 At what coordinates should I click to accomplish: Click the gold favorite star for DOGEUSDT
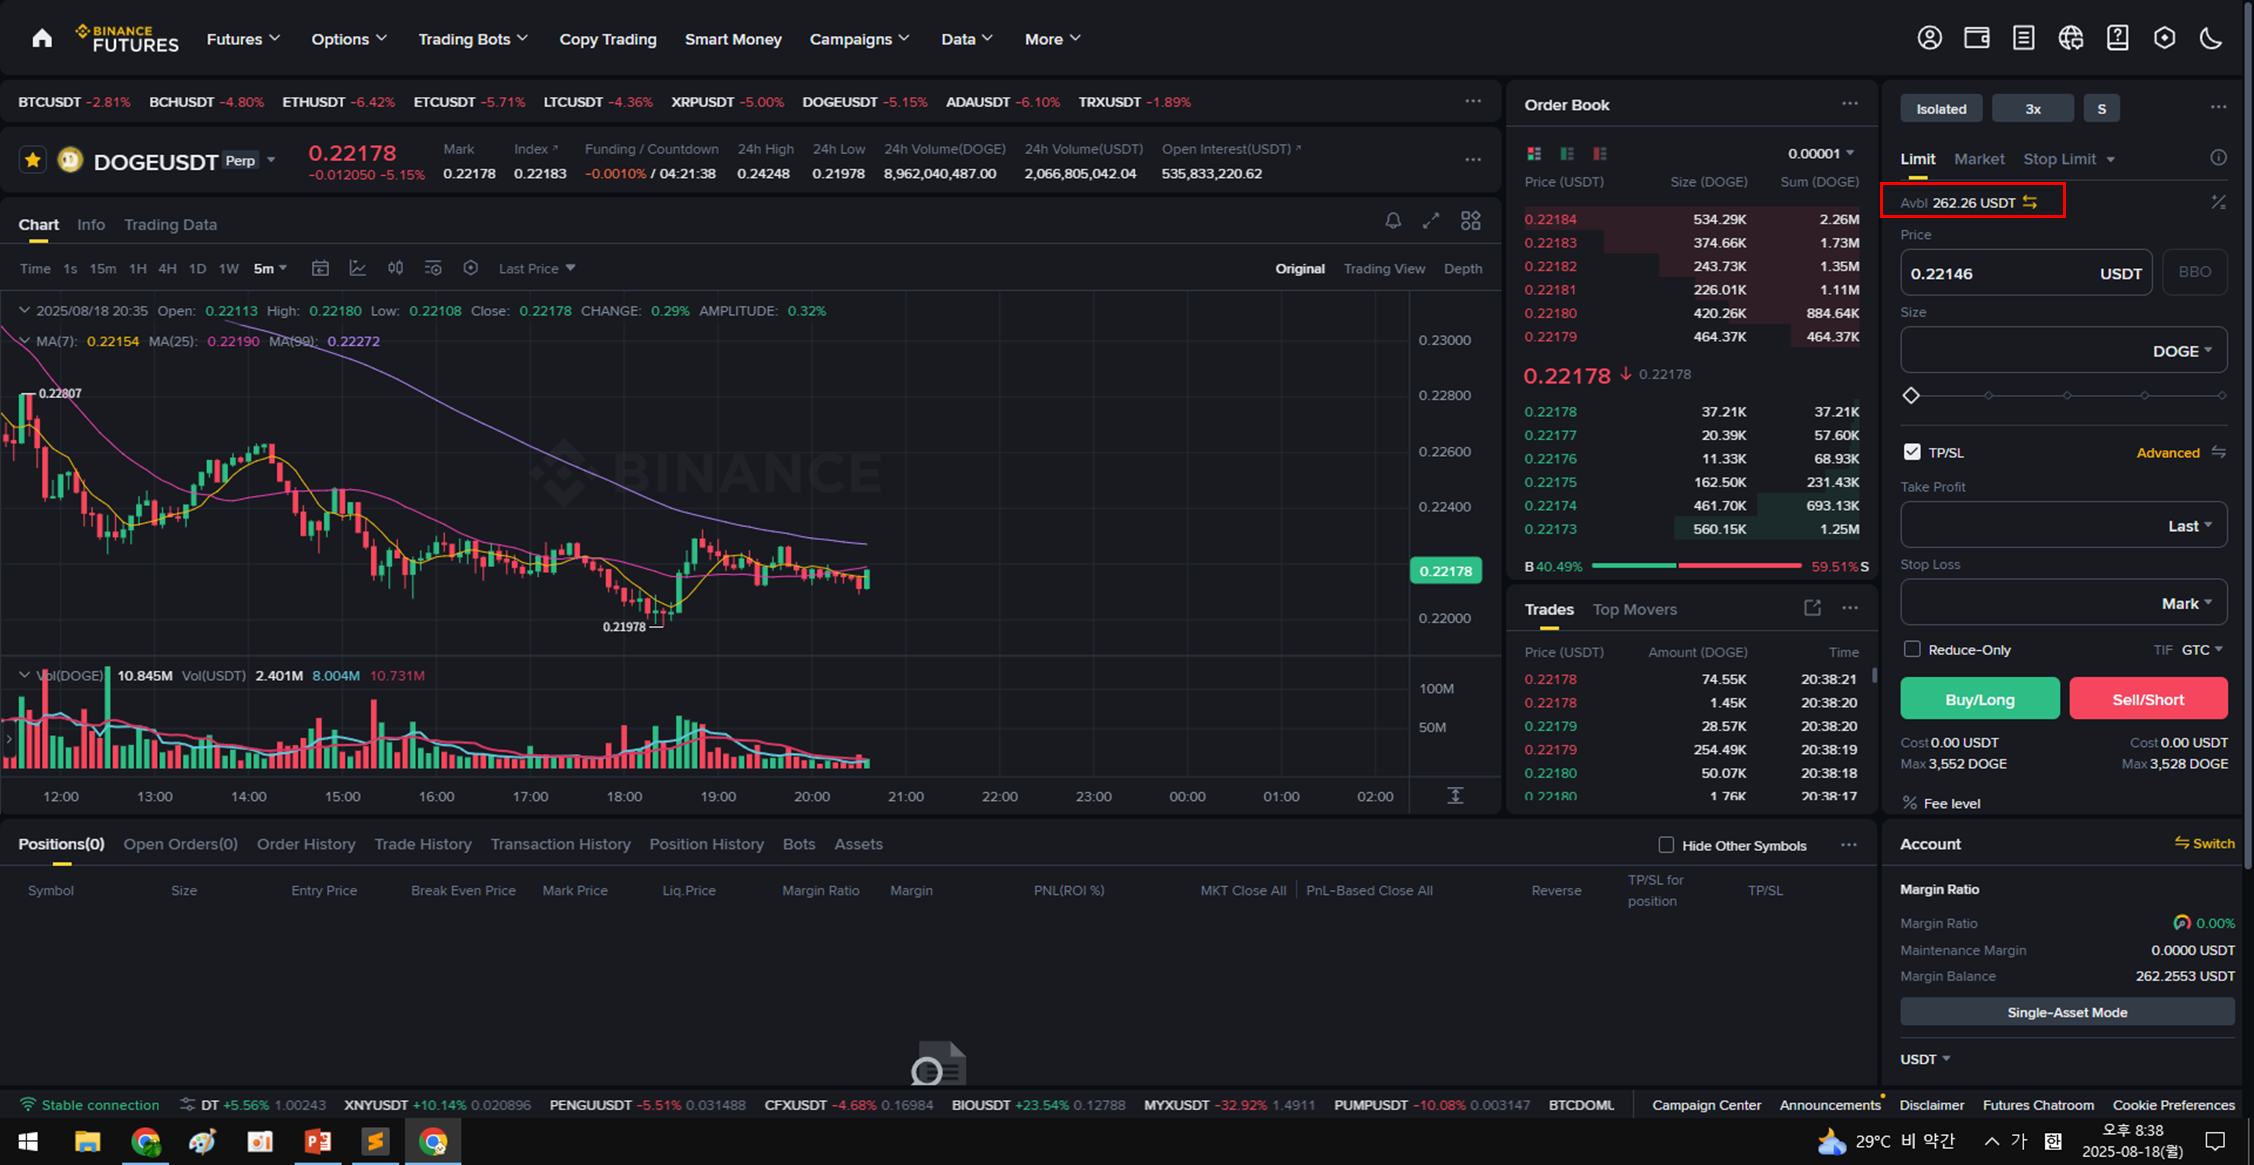point(33,160)
